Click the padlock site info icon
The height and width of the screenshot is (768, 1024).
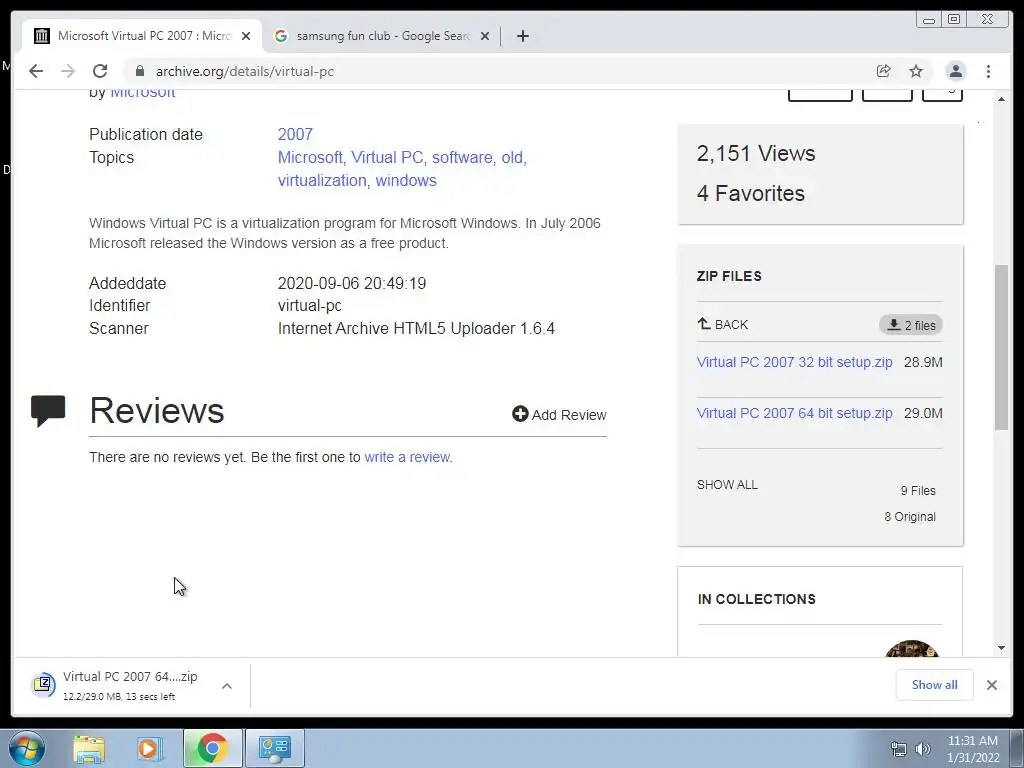[x=140, y=71]
